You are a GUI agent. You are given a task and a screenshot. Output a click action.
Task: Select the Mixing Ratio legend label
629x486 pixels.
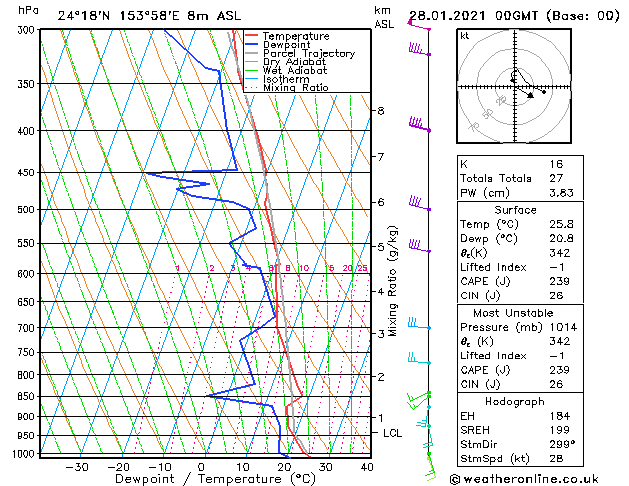pos(296,87)
